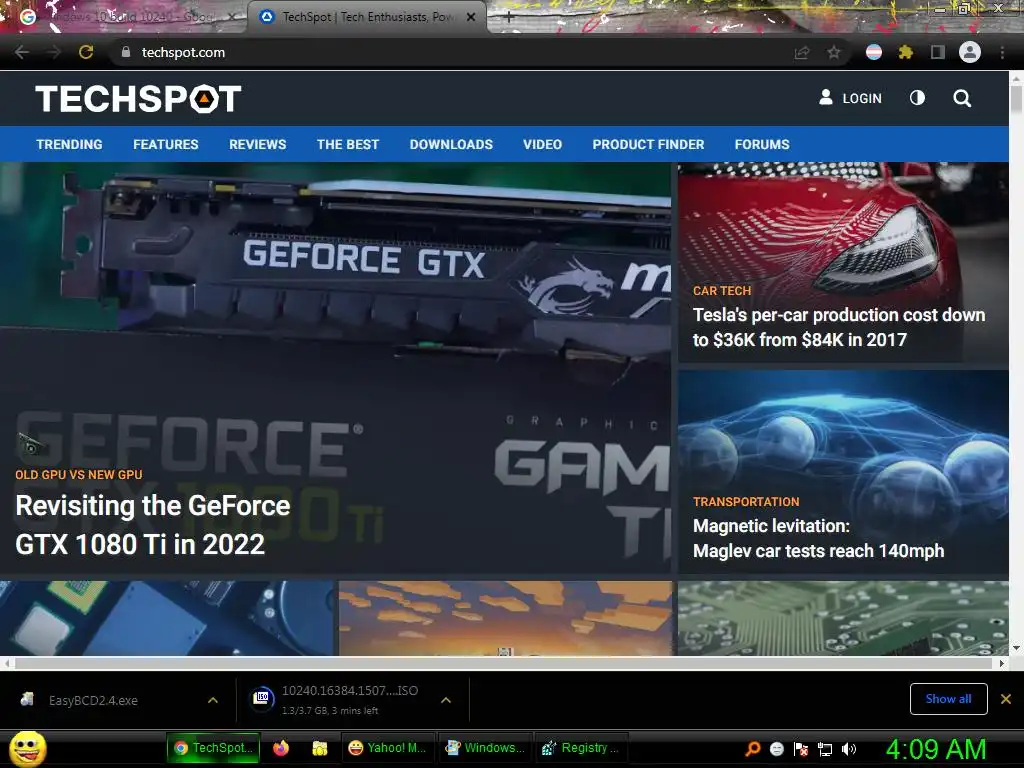
Task: Open the CPU chips thumbnail article
Action: 167,618
